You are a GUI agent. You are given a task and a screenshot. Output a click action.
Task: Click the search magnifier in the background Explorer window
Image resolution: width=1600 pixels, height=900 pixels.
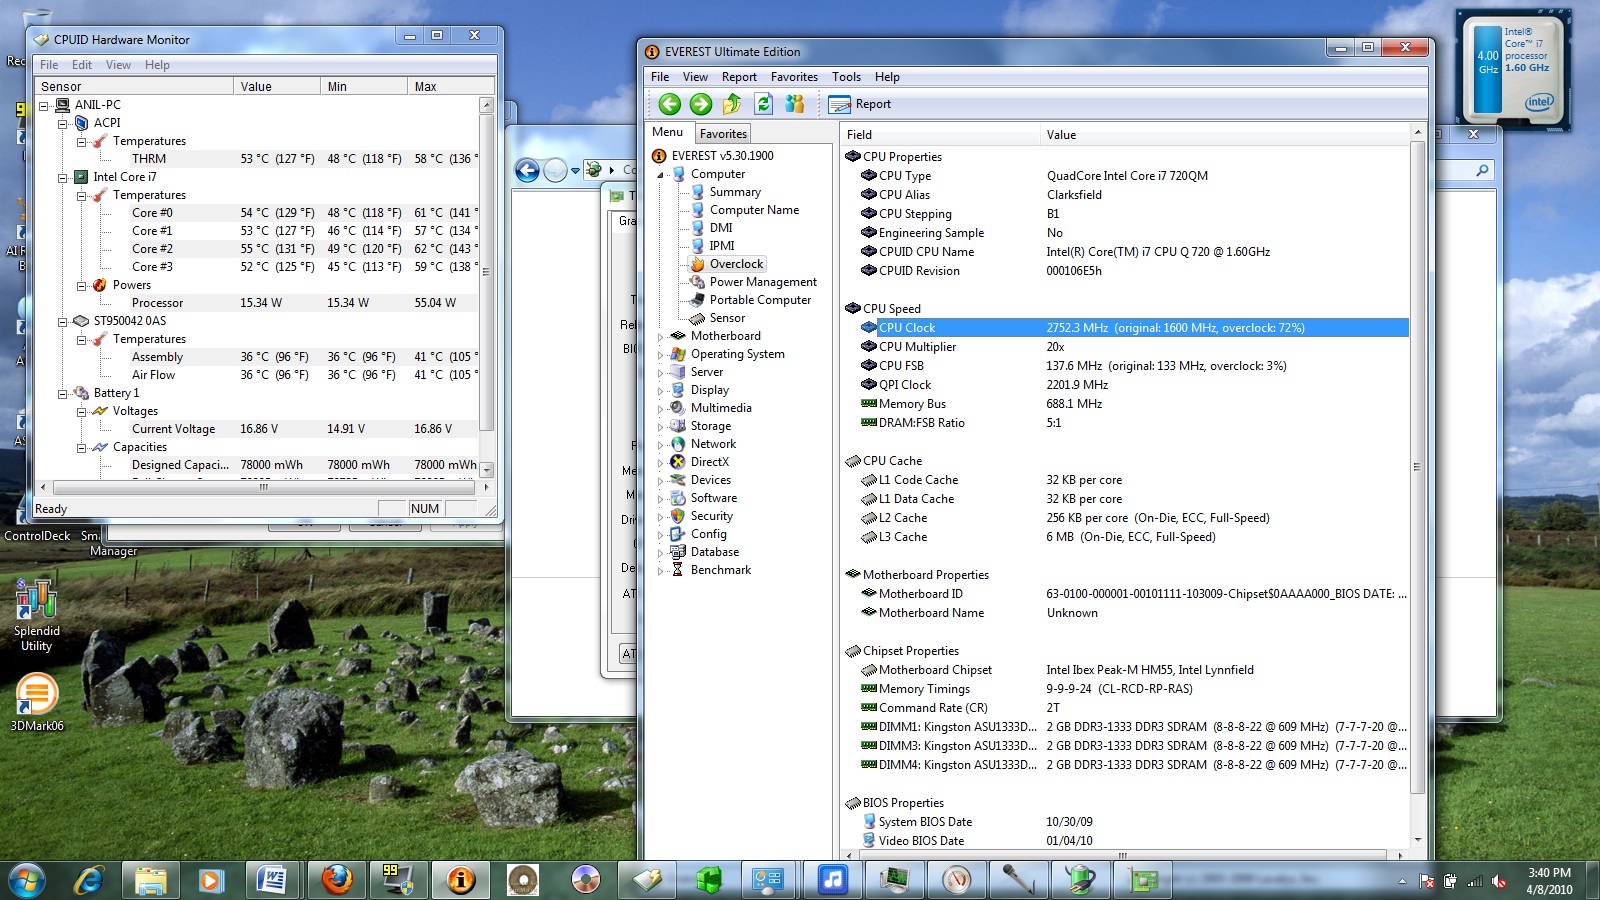pyautogui.click(x=1482, y=170)
